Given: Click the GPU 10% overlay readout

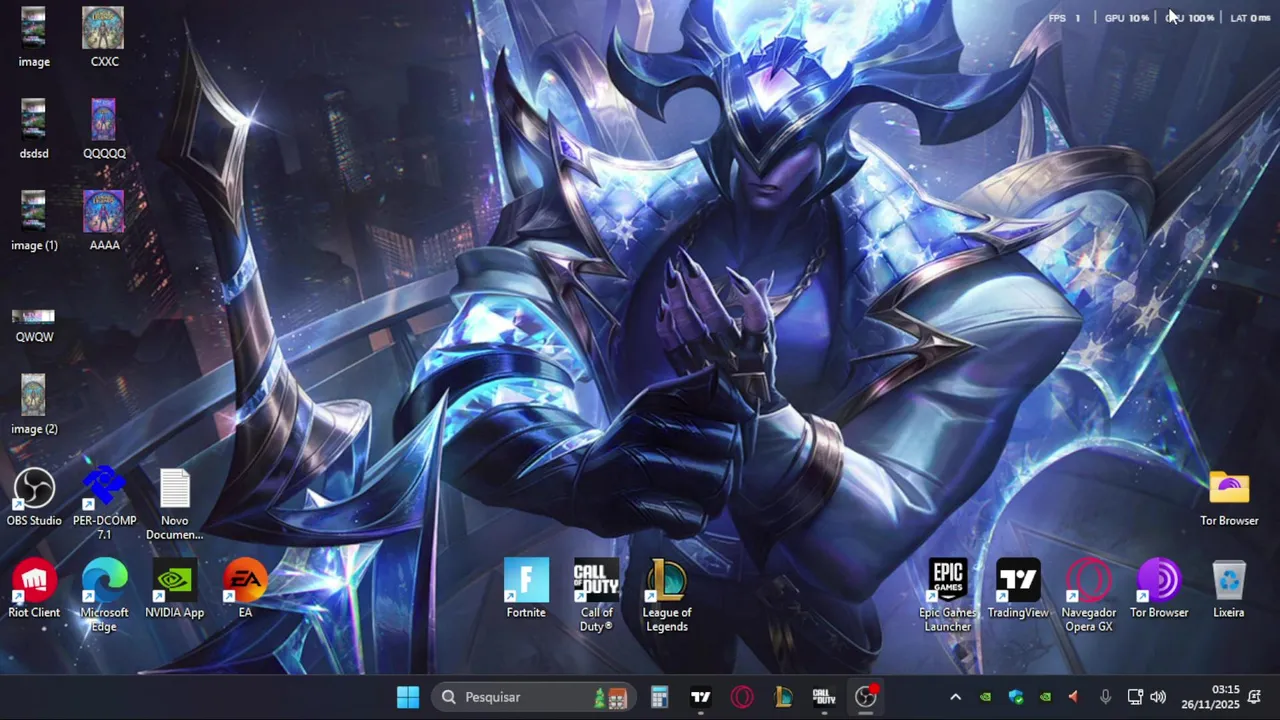Looking at the screenshot, I should point(1127,18).
